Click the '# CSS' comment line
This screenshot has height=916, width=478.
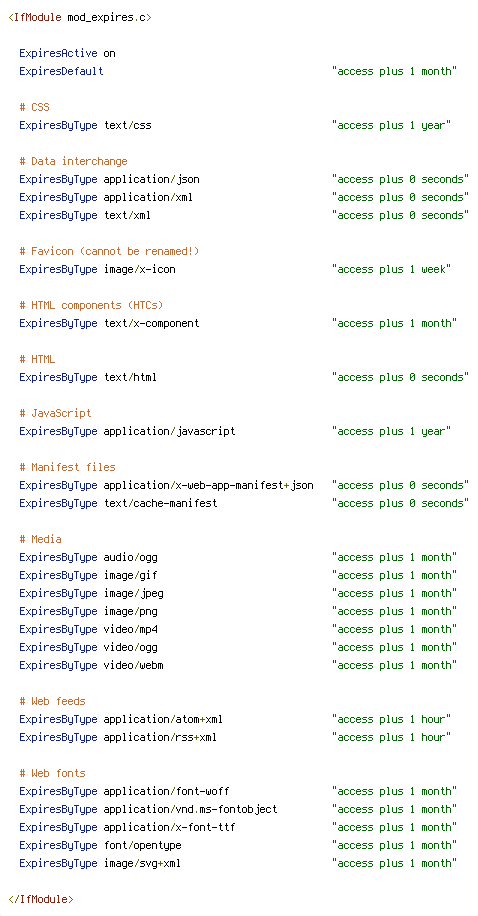point(34,107)
